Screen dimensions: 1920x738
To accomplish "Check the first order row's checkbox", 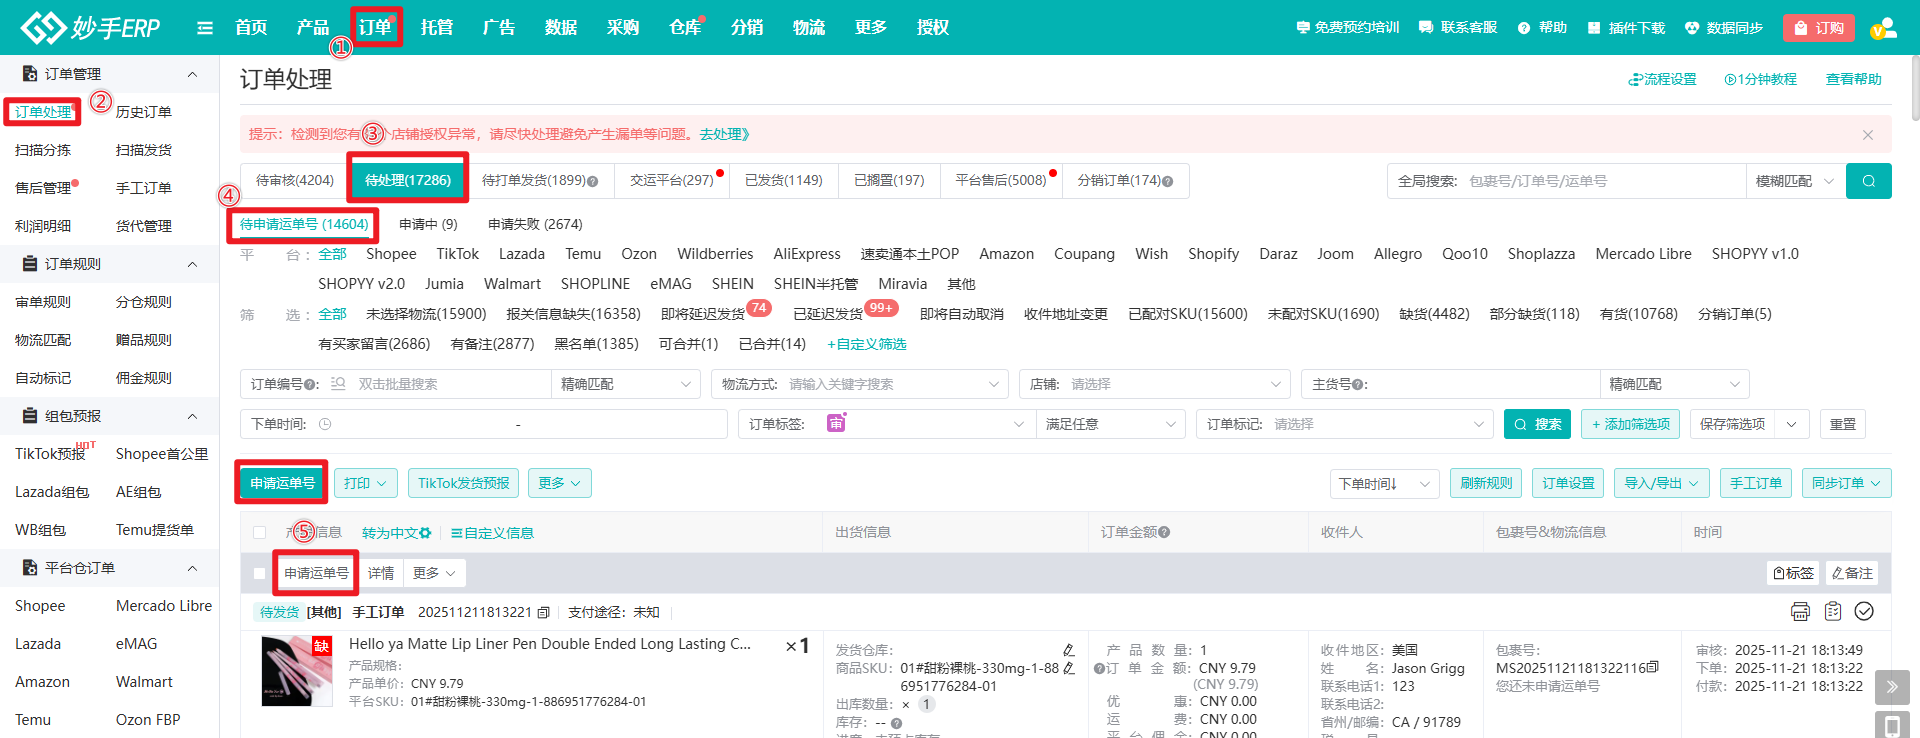I will [x=260, y=573].
